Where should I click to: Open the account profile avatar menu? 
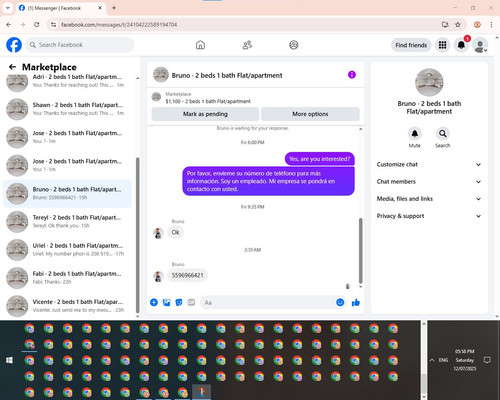480,45
